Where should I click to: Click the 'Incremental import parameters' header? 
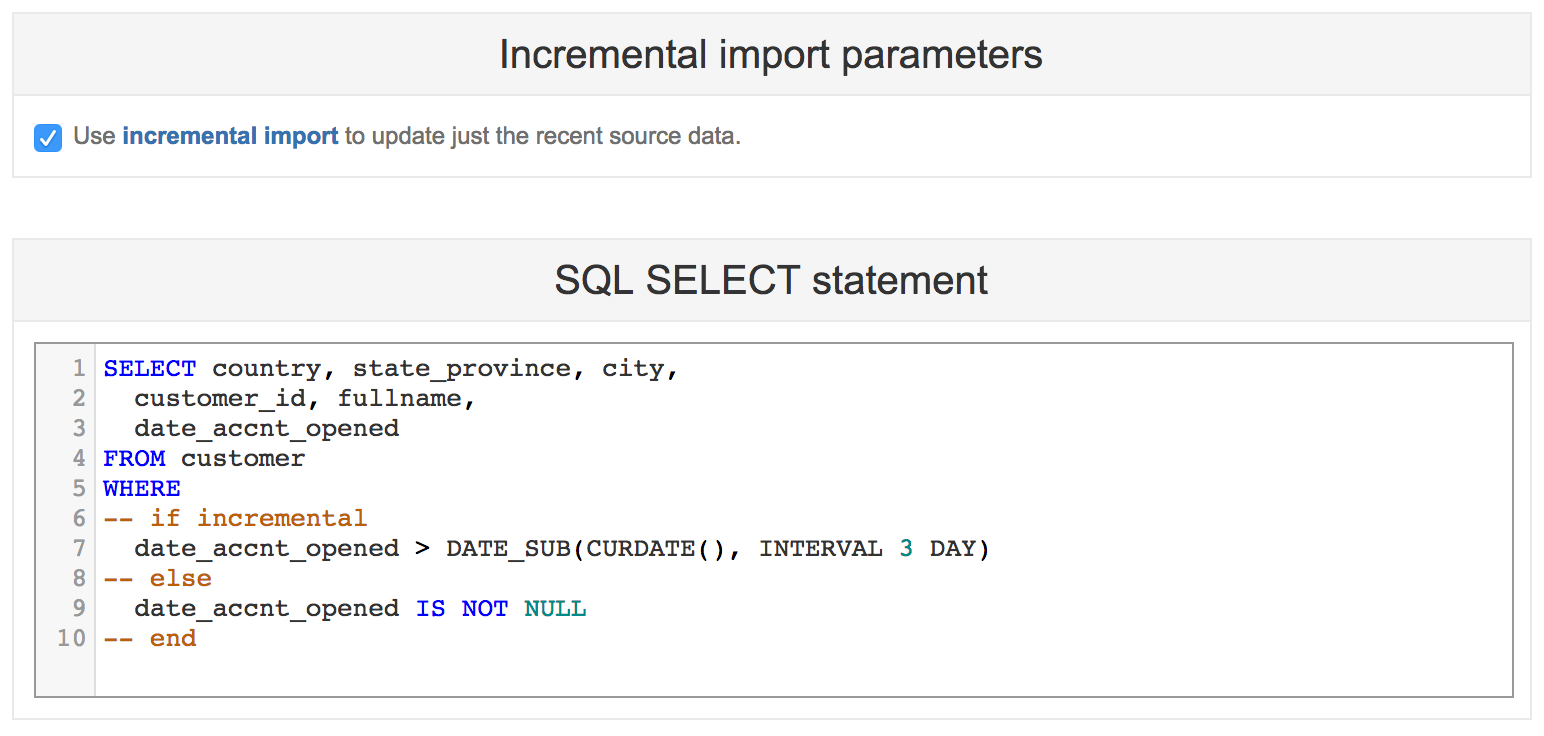point(770,55)
